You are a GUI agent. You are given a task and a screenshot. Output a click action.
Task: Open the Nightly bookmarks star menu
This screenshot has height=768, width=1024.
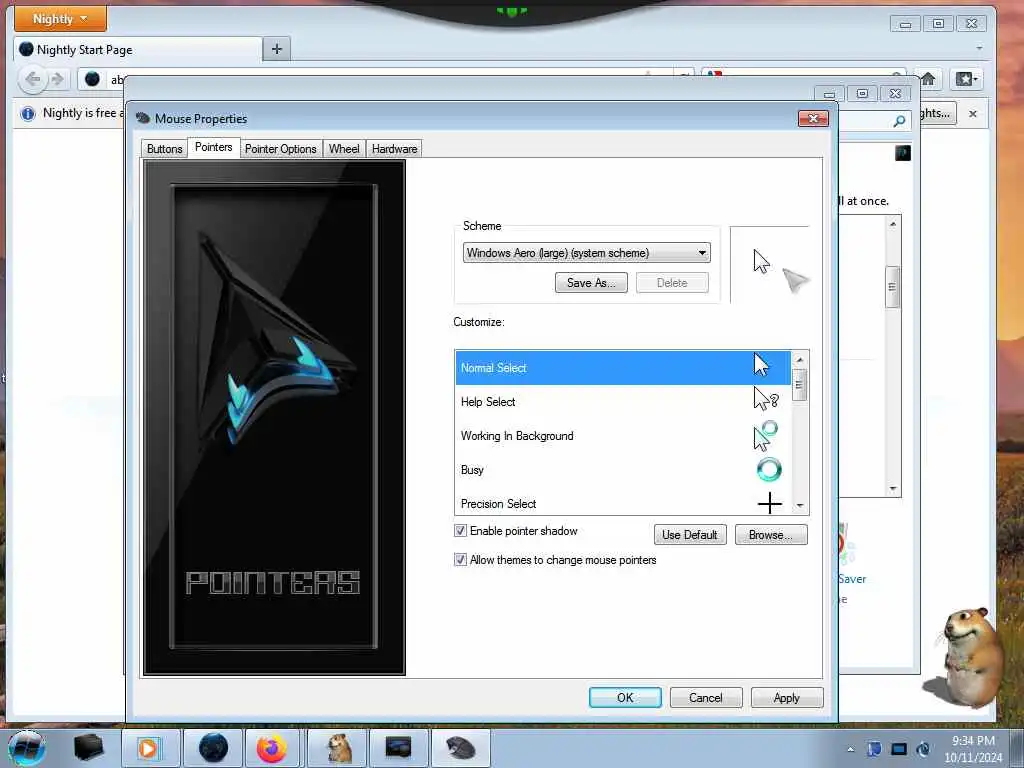point(967,80)
